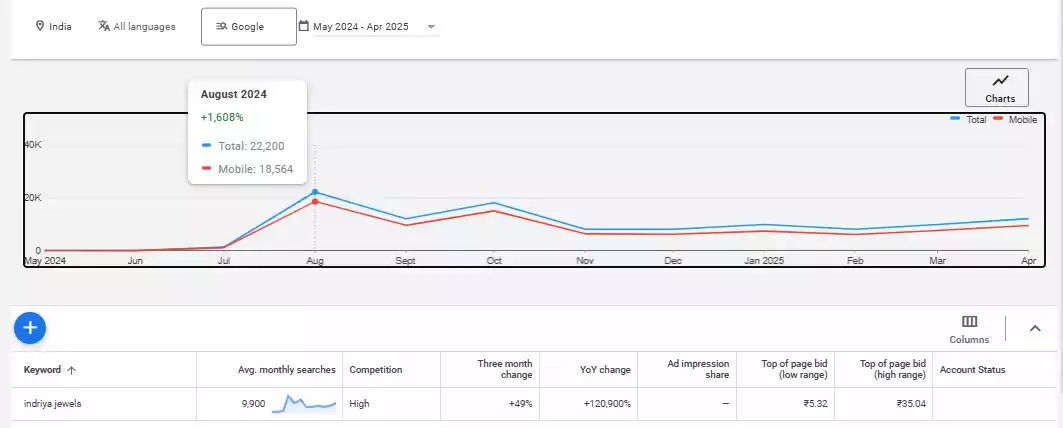Click the August data point on Total line
Viewport: 1063px width, 428px height.
315,191
